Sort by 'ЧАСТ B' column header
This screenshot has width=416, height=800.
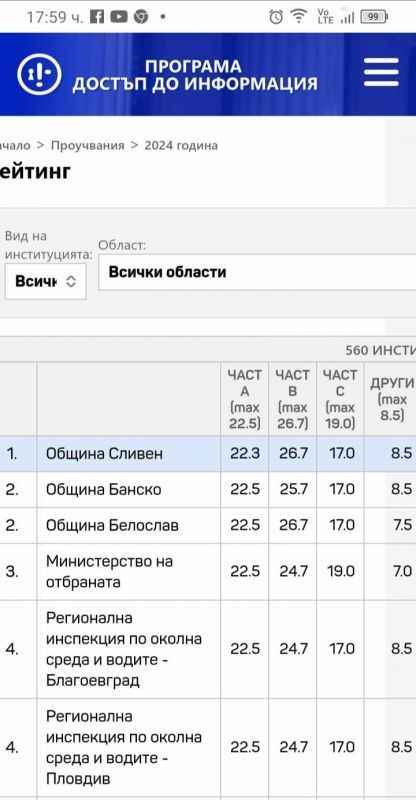292,399
